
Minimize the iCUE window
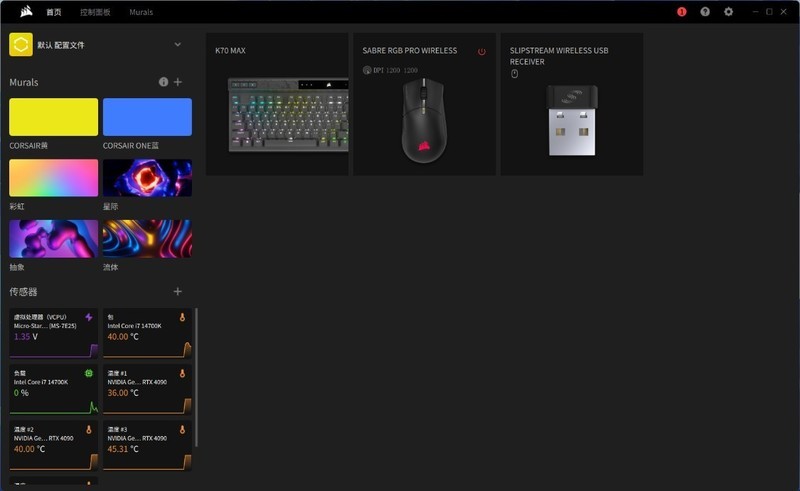pyautogui.click(x=756, y=12)
